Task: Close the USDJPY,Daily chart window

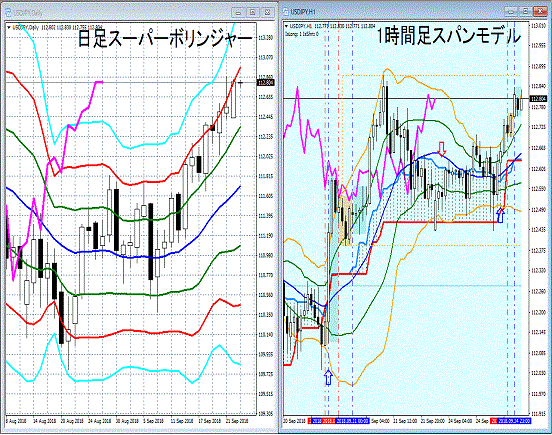Action: (x=268, y=13)
